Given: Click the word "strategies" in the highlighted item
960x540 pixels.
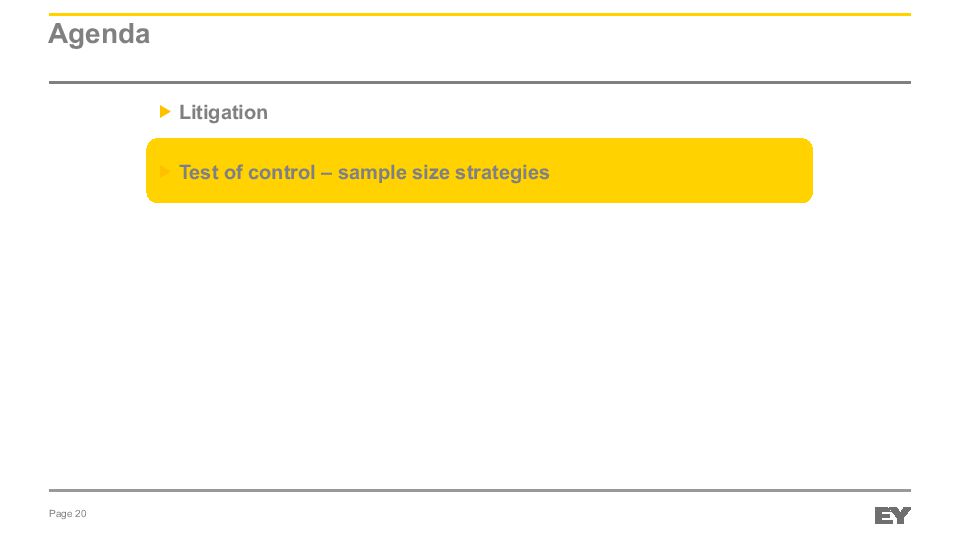Looking at the screenshot, I should click(502, 172).
